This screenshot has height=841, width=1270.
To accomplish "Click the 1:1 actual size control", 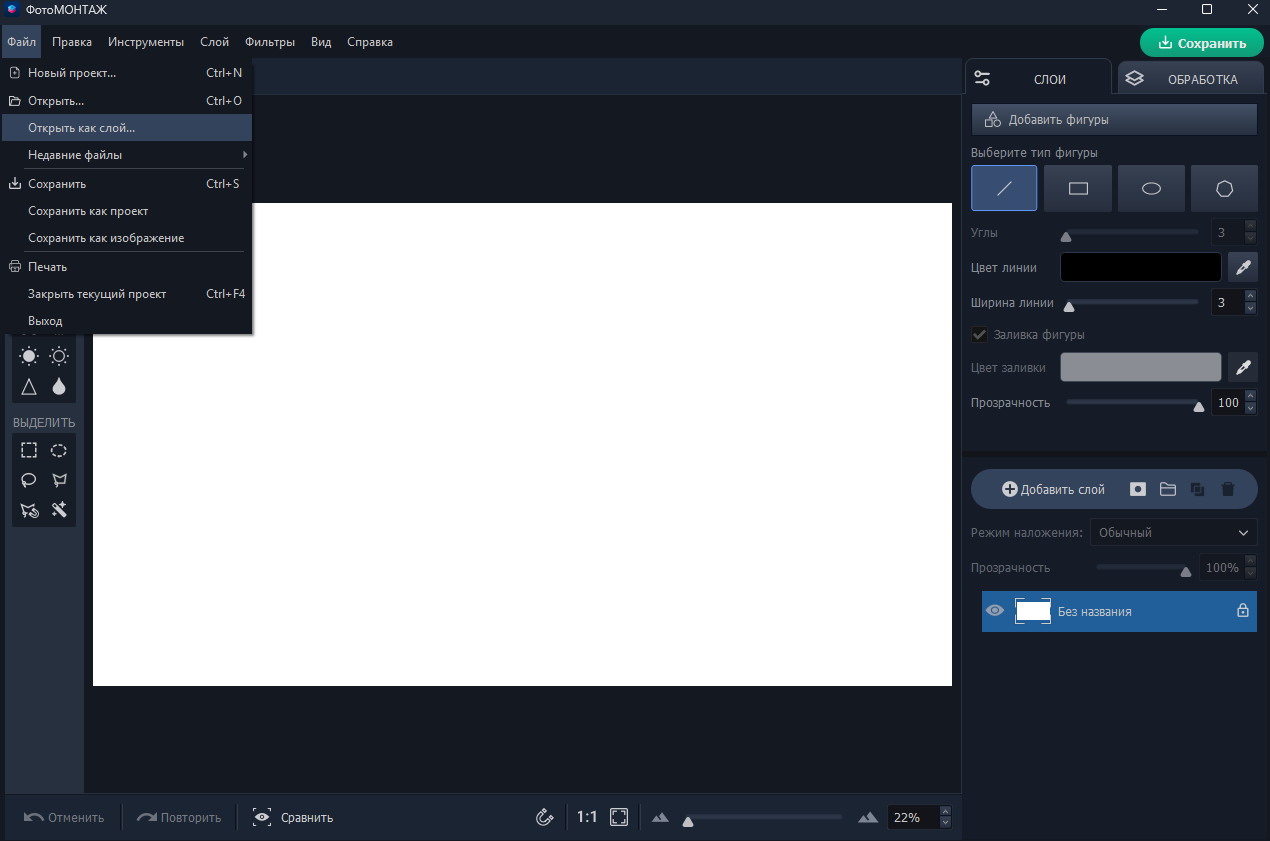I will tap(587, 817).
